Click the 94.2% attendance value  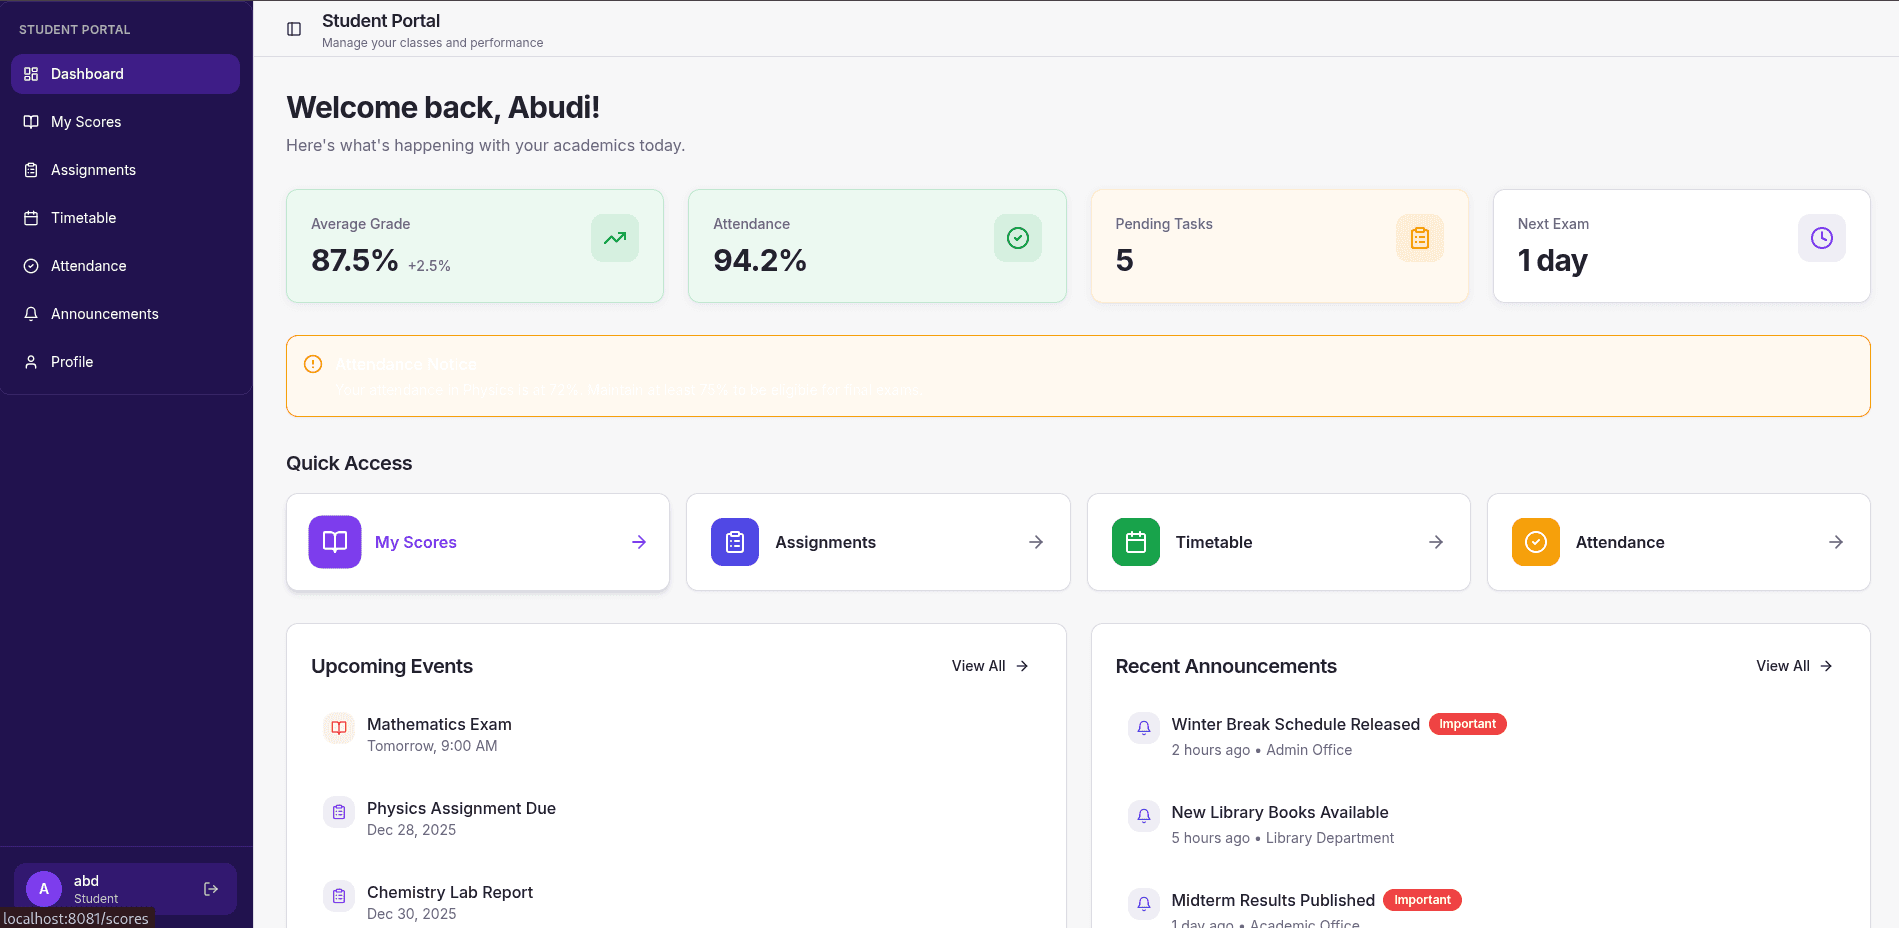(x=760, y=260)
